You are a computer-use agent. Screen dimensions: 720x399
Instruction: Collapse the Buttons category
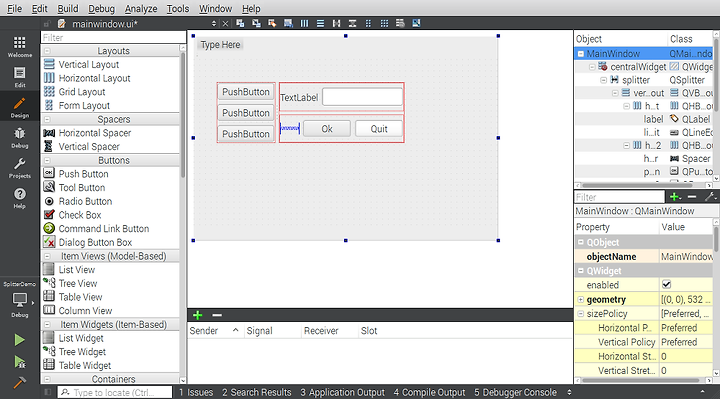47,161
